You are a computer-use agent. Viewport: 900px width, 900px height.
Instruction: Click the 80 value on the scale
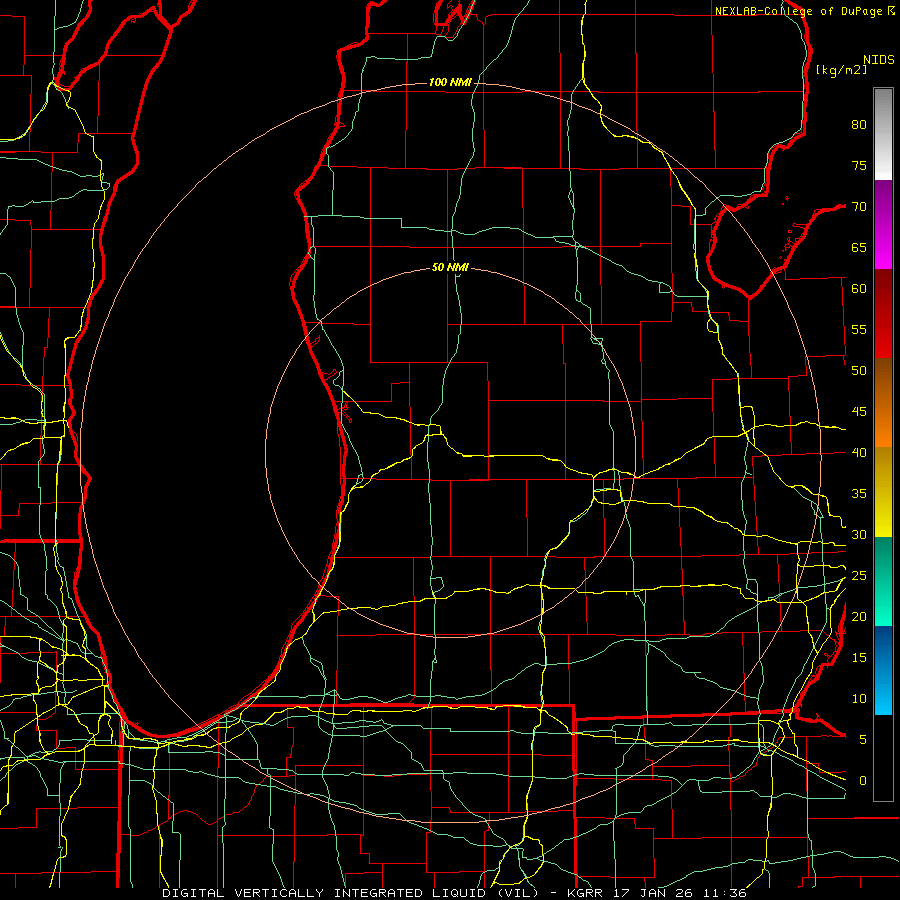(x=859, y=125)
